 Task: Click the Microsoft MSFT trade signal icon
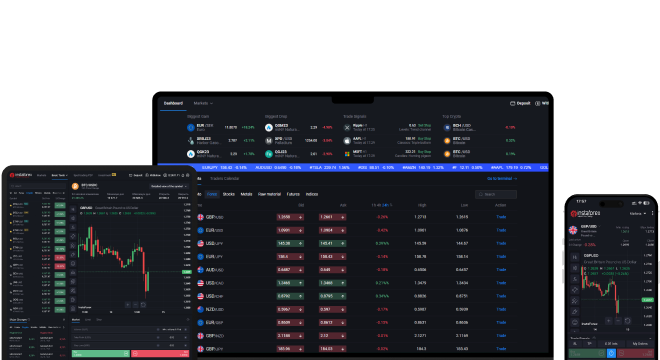tap(347, 154)
